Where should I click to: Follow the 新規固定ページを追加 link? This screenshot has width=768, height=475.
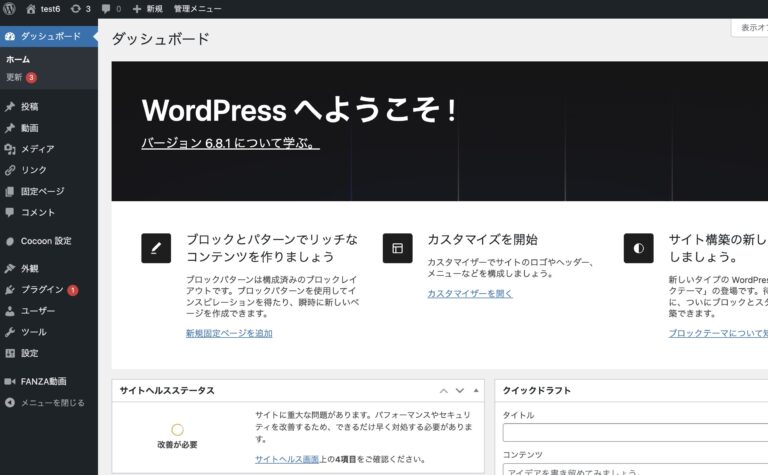[228, 333]
